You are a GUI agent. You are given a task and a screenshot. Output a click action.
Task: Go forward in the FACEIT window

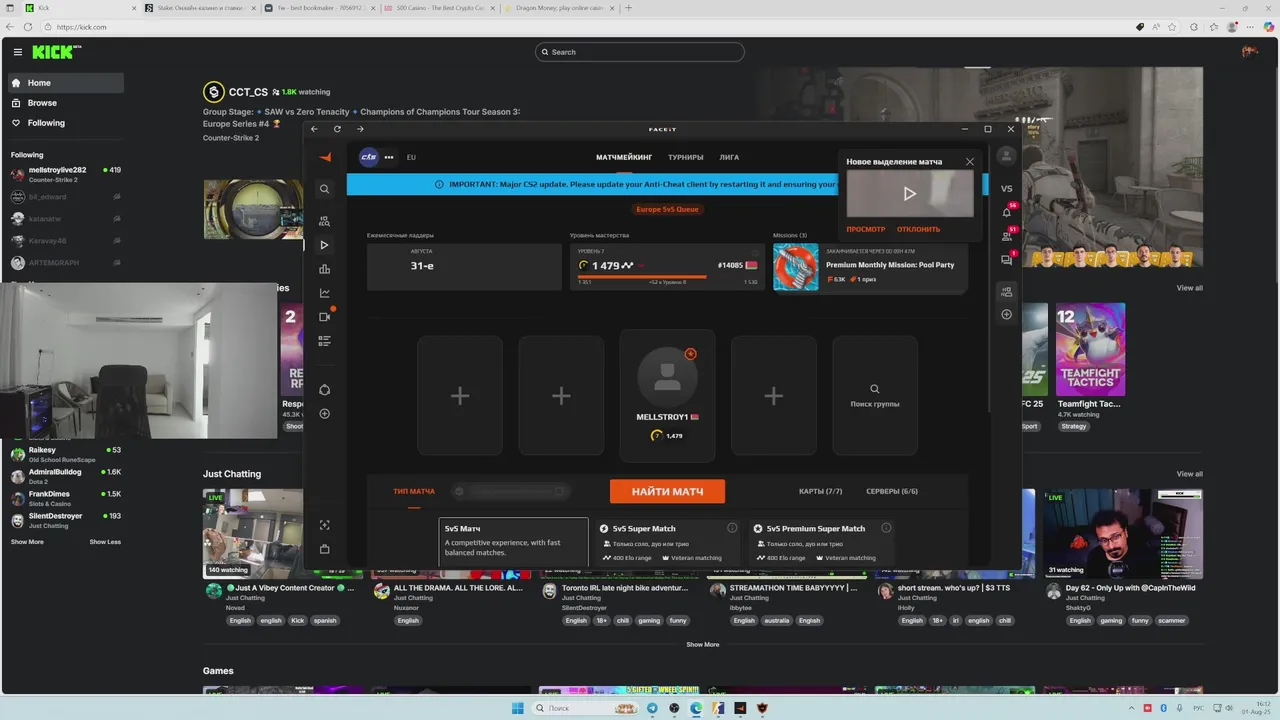click(x=360, y=129)
